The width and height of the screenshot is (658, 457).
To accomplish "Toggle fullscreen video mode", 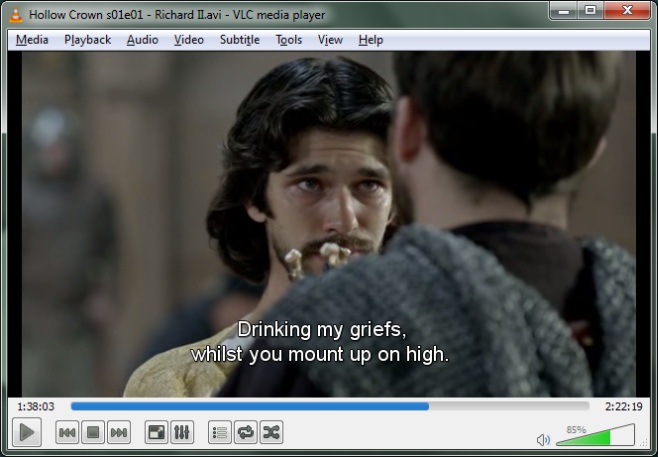I will [x=156, y=432].
